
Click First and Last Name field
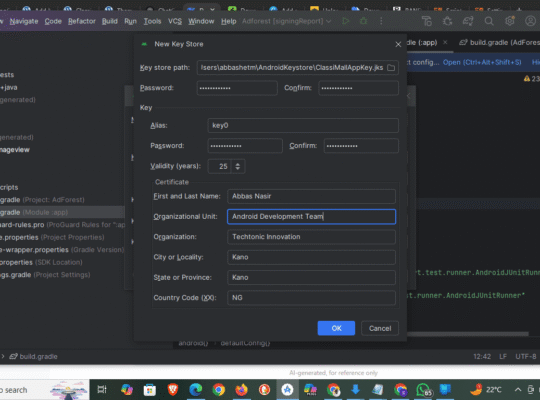pos(311,196)
